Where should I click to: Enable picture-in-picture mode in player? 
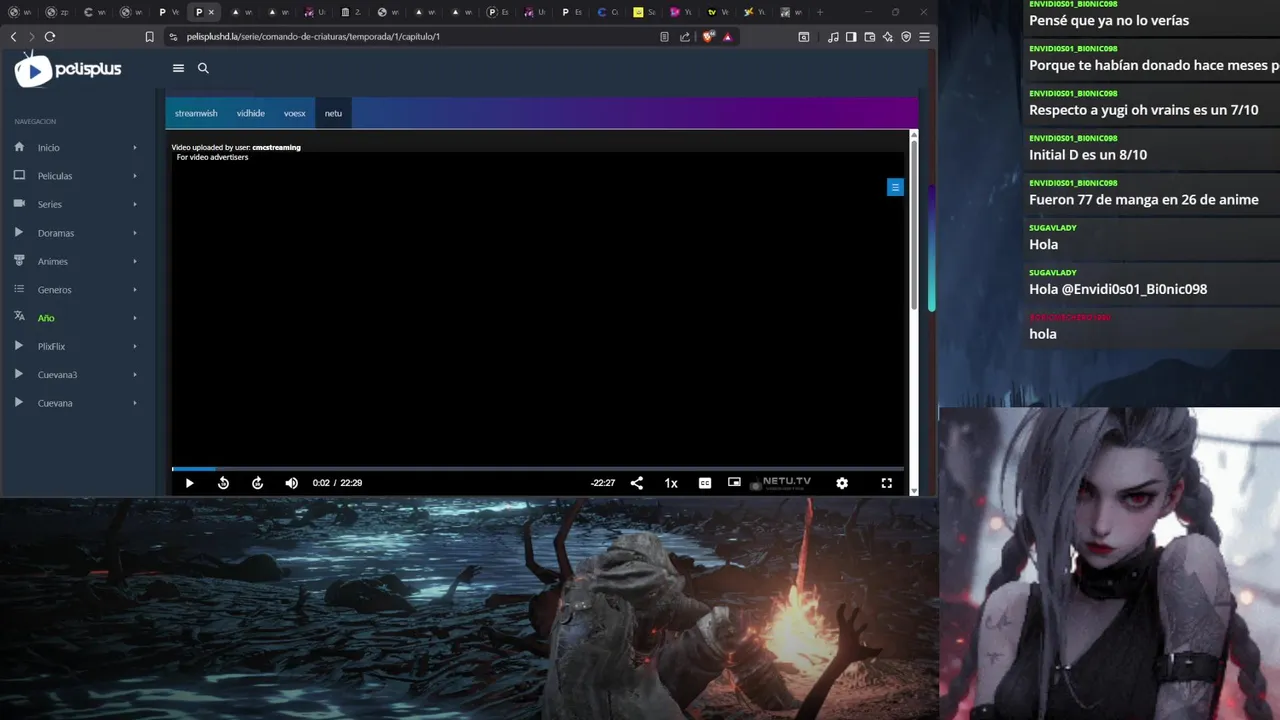[734, 482]
